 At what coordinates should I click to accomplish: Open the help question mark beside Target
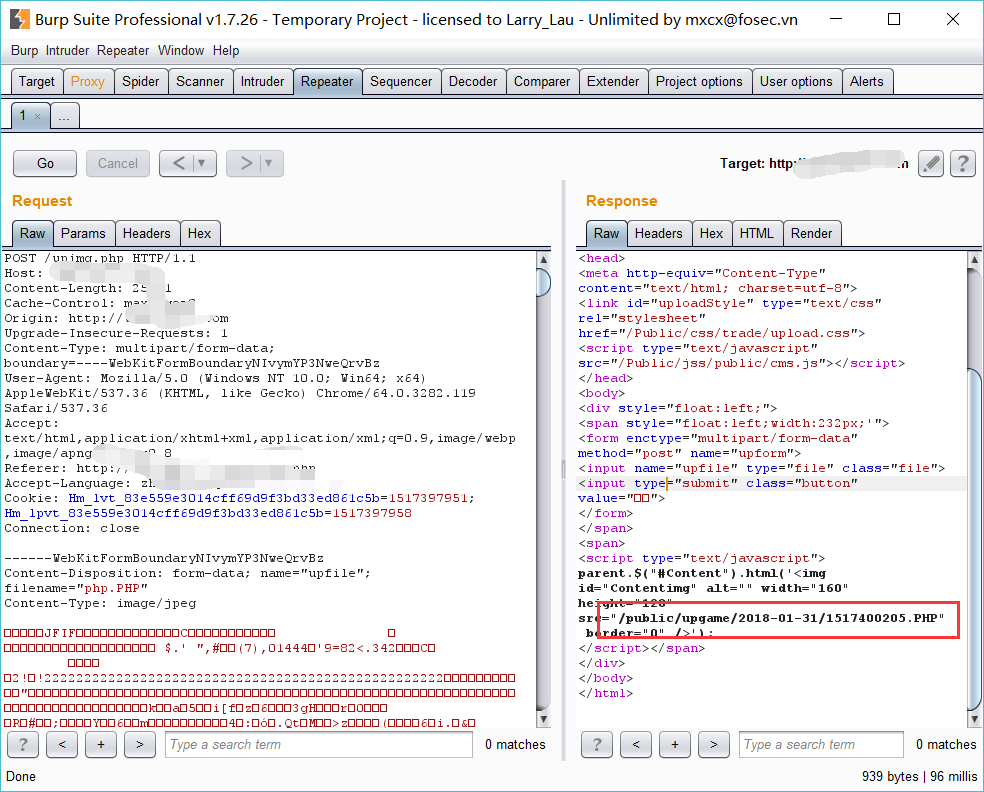[963, 164]
